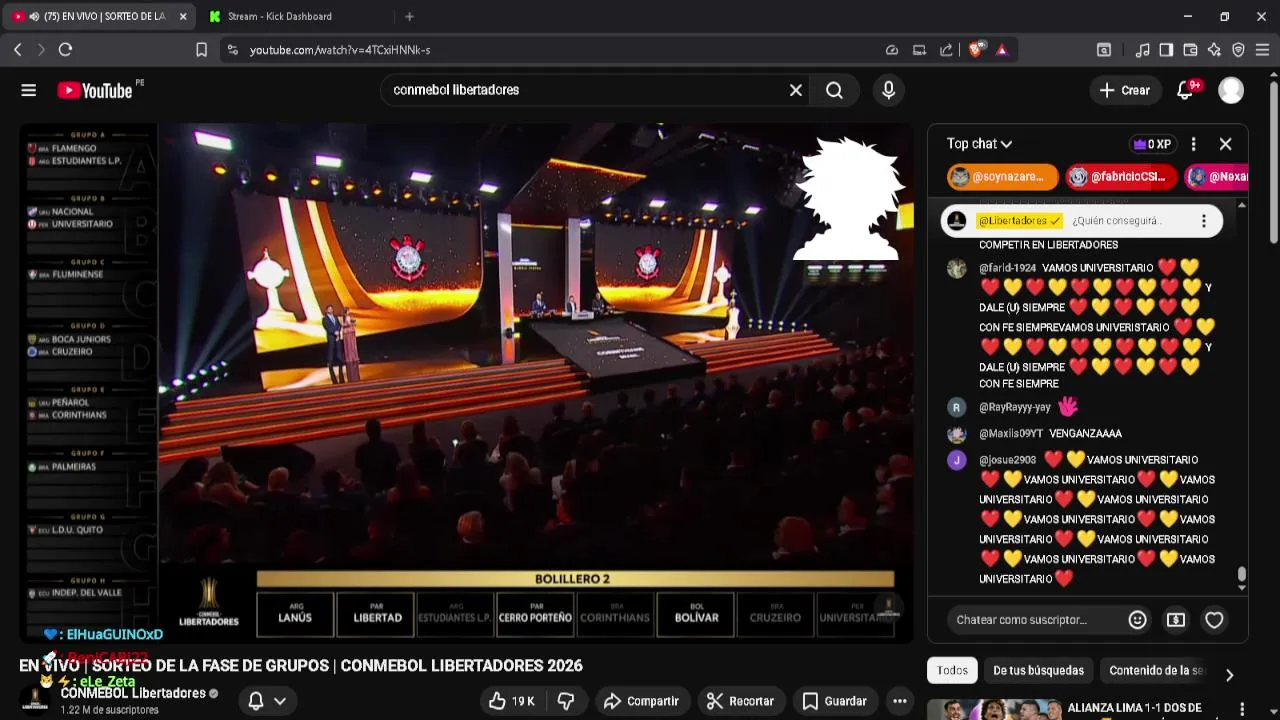
Task: Click the video title text
Action: pos(301,666)
